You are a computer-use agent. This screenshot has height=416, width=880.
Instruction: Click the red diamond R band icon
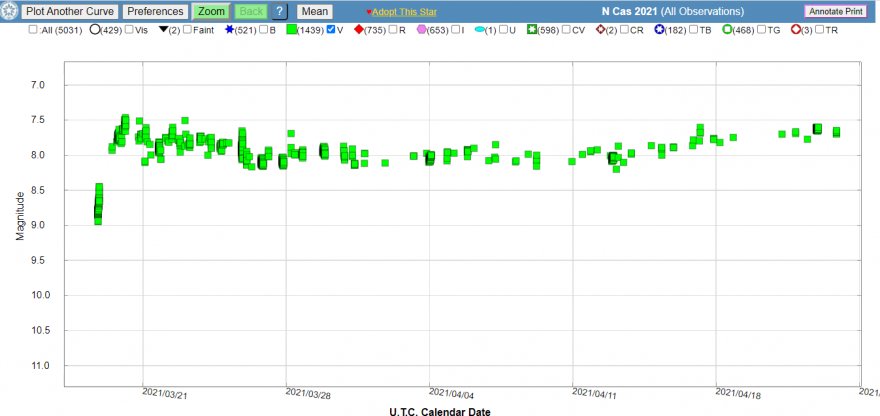coord(357,30)
